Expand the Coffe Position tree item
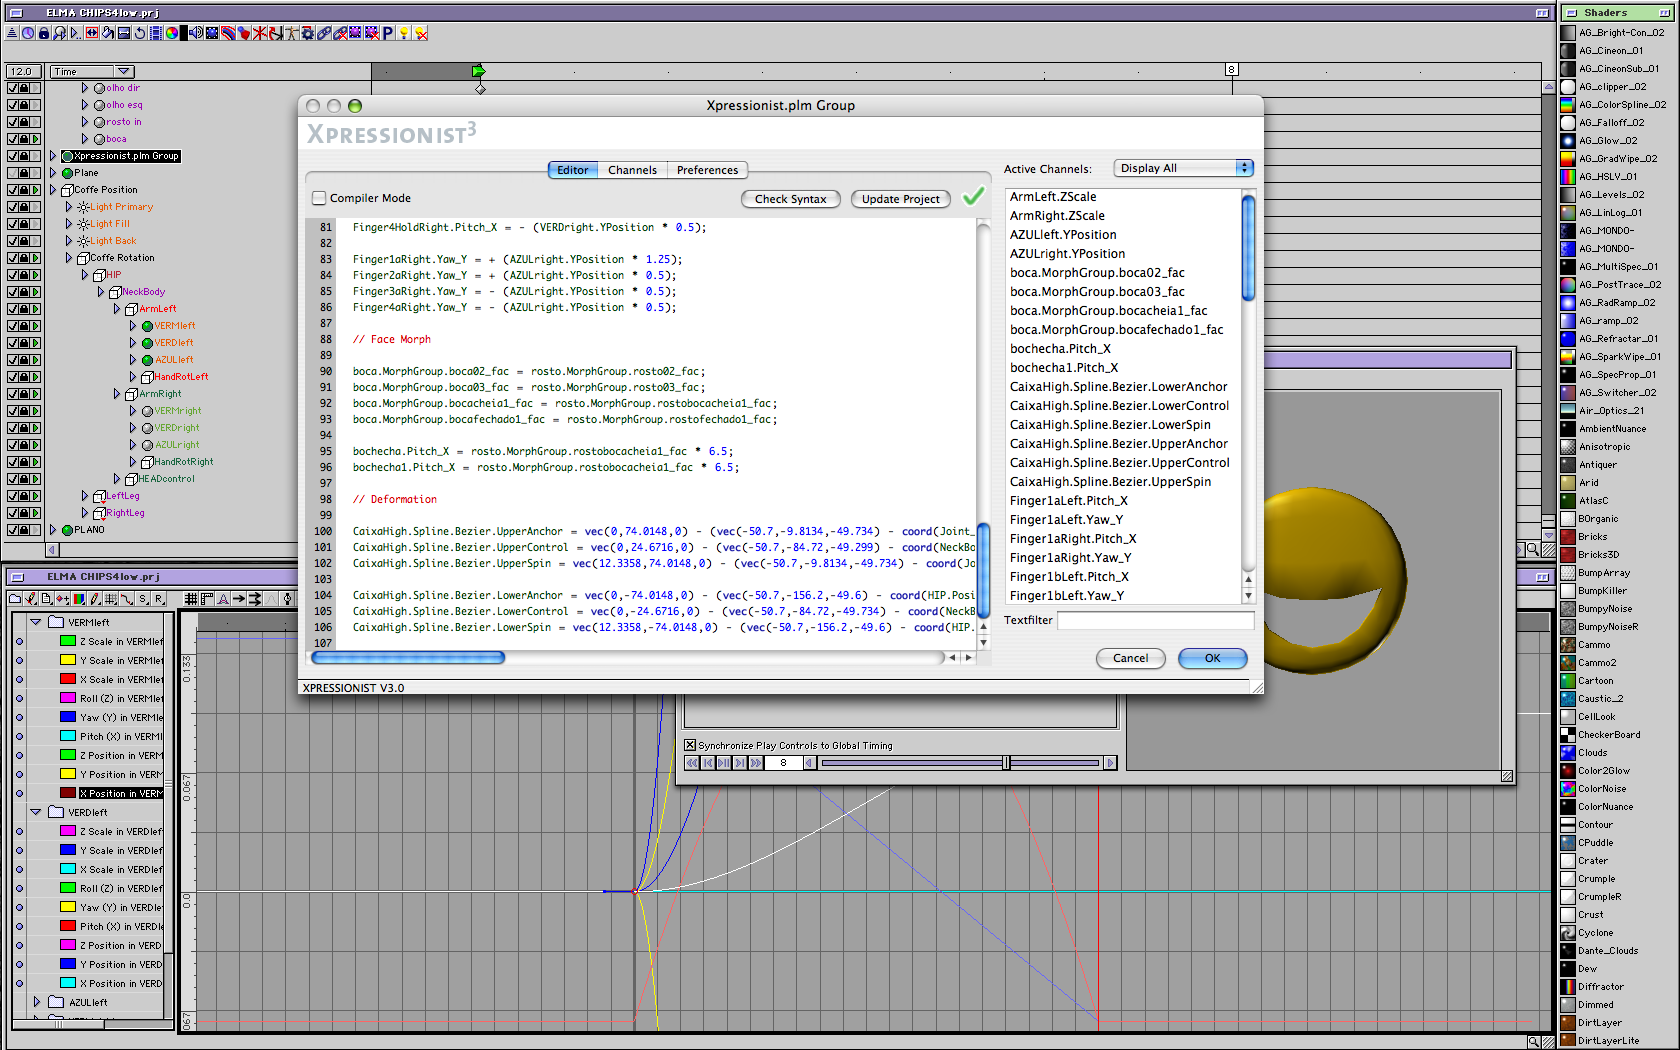Viewport: 1680px width, 1050px height. 53,189
